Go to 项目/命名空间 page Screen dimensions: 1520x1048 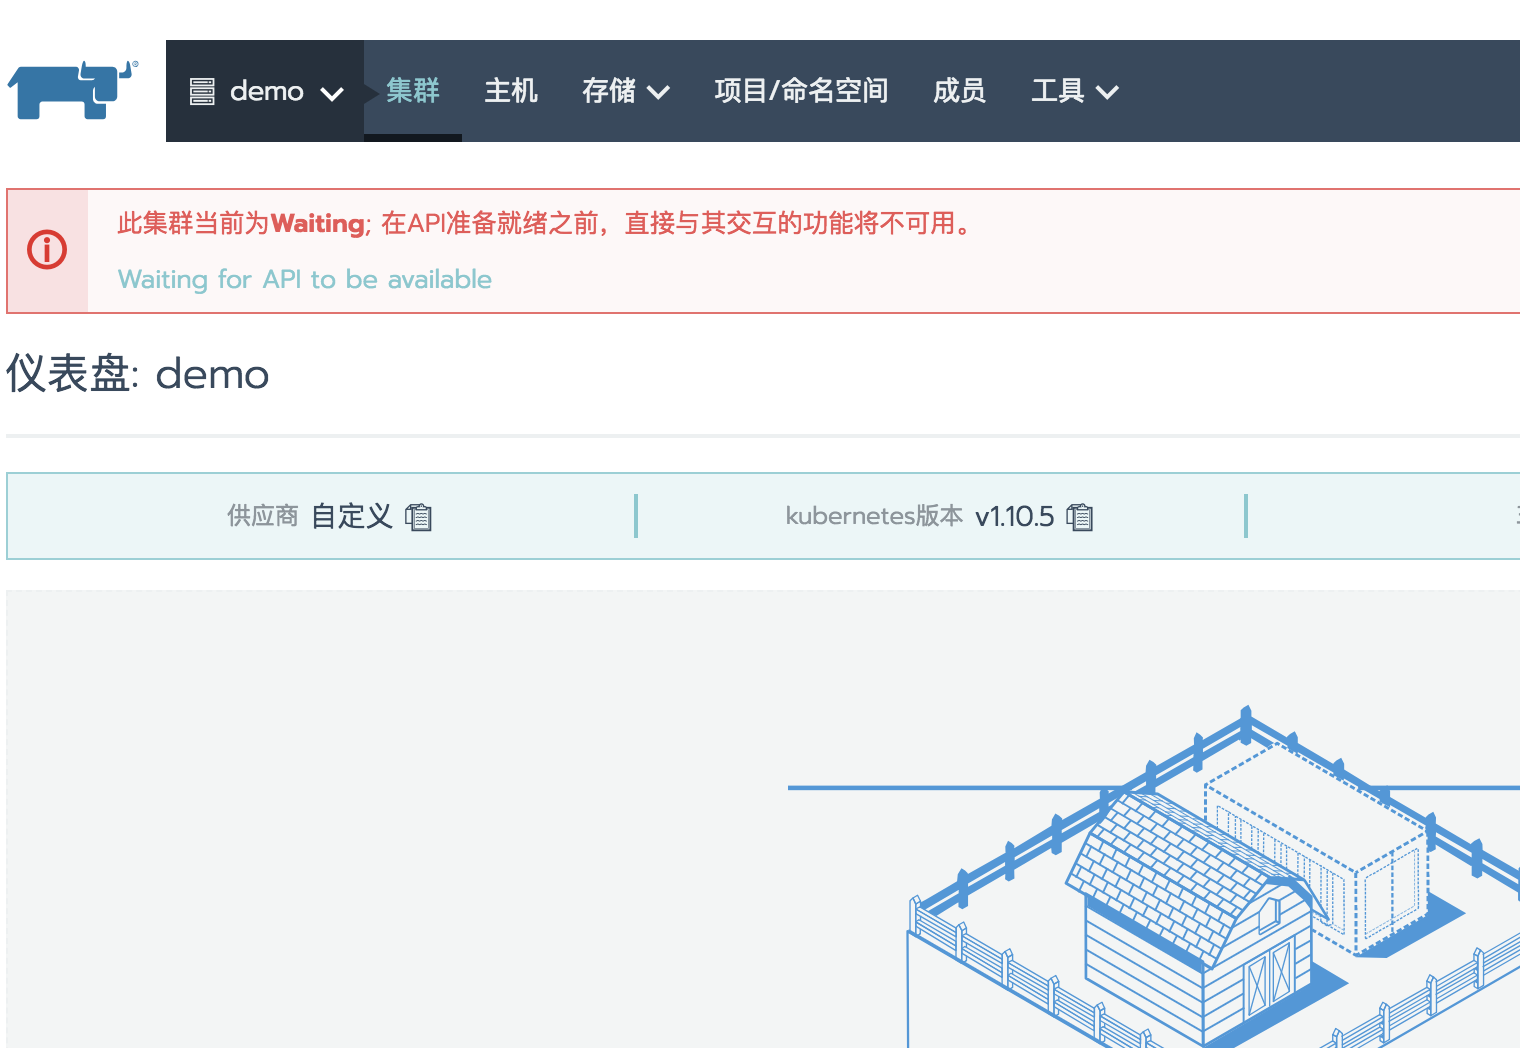tap(801, 91)
